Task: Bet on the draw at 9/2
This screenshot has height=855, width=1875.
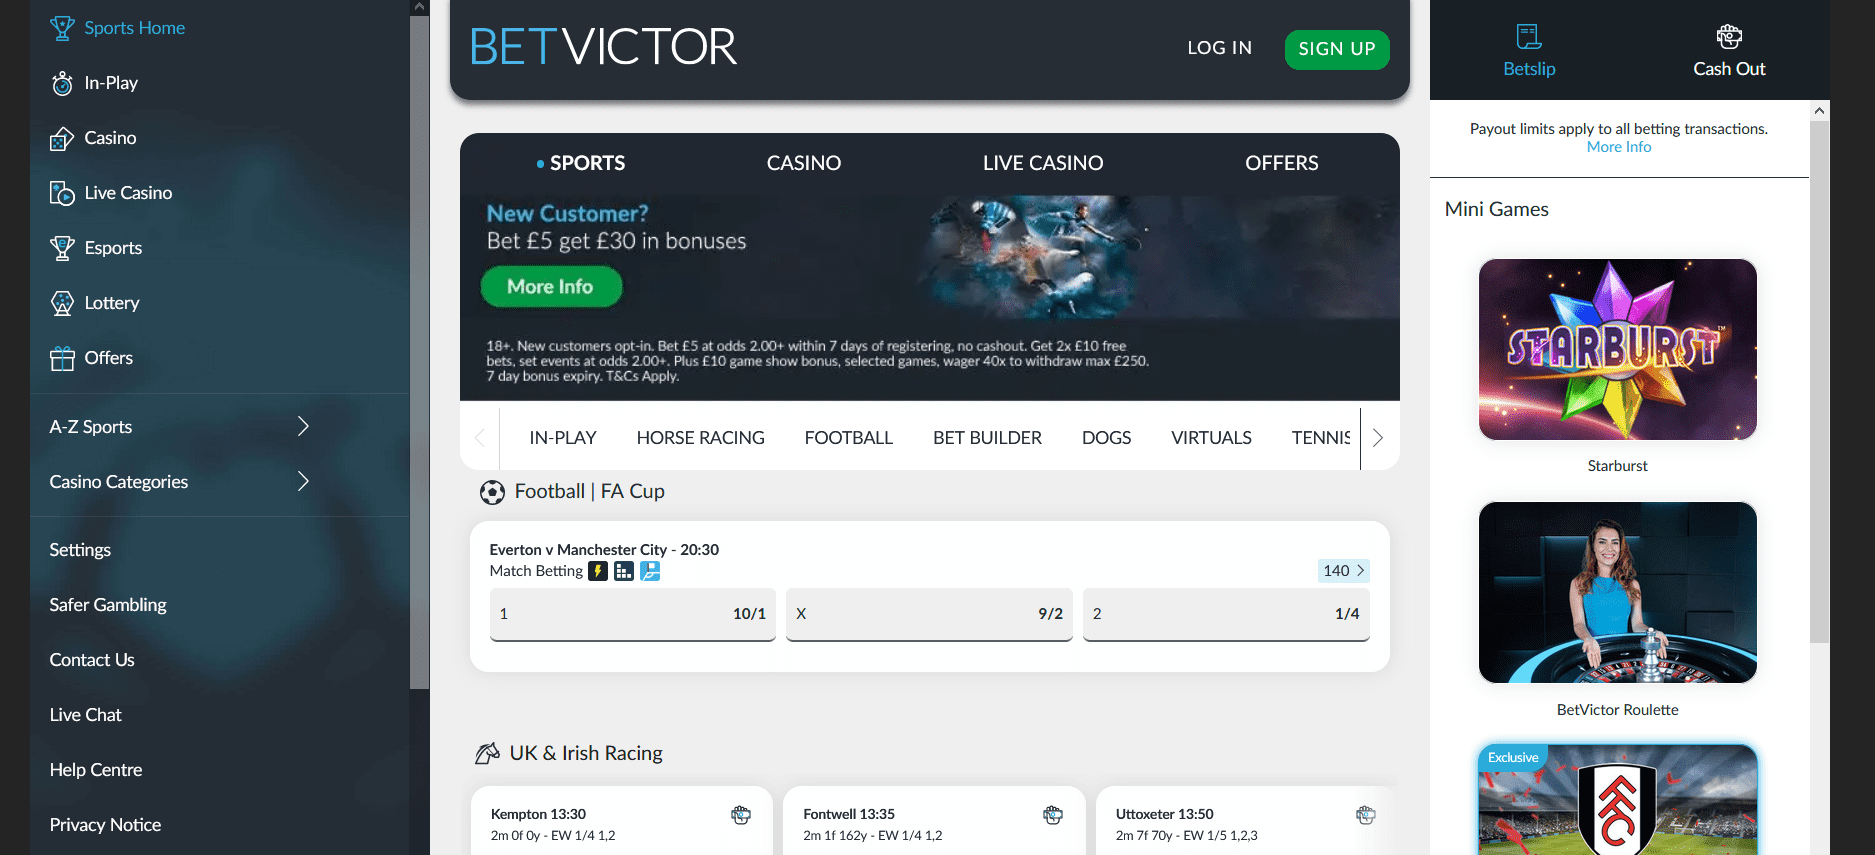Action: point(929,614)
